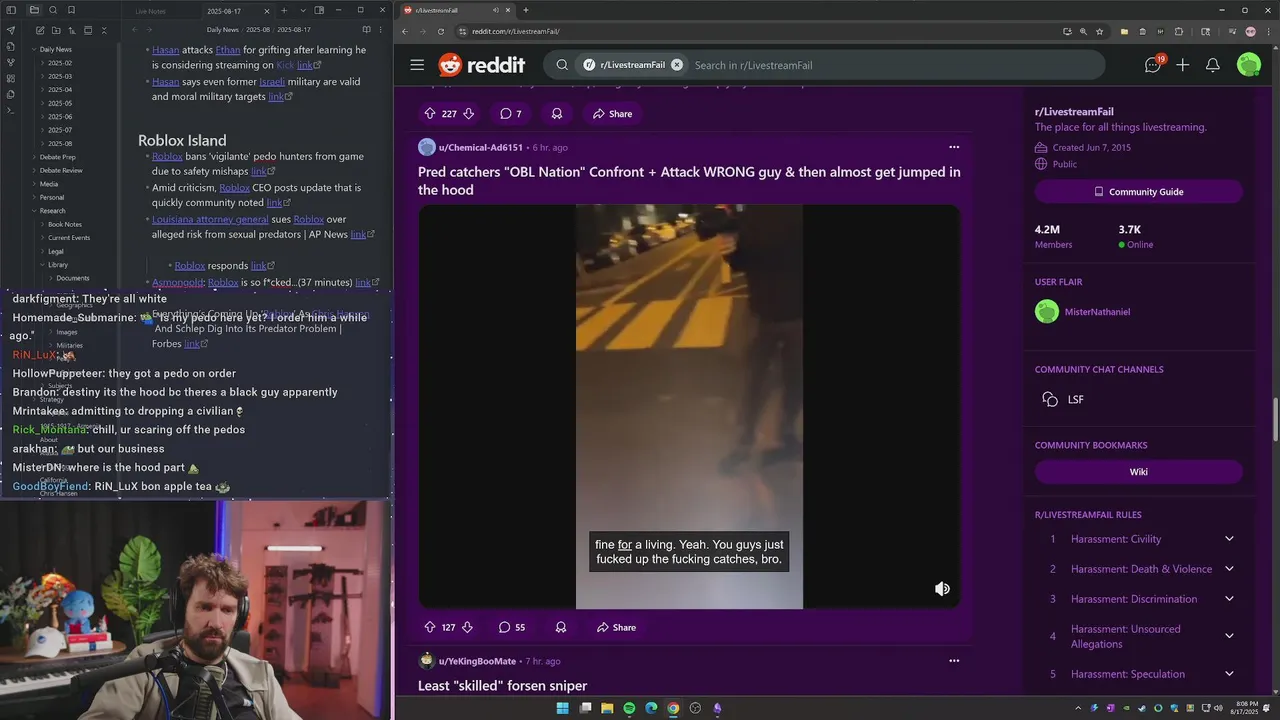This screenshot has width=1280, height=720.
Task: Open the Least skilled forsen sniper post
Action: [503, 686]
